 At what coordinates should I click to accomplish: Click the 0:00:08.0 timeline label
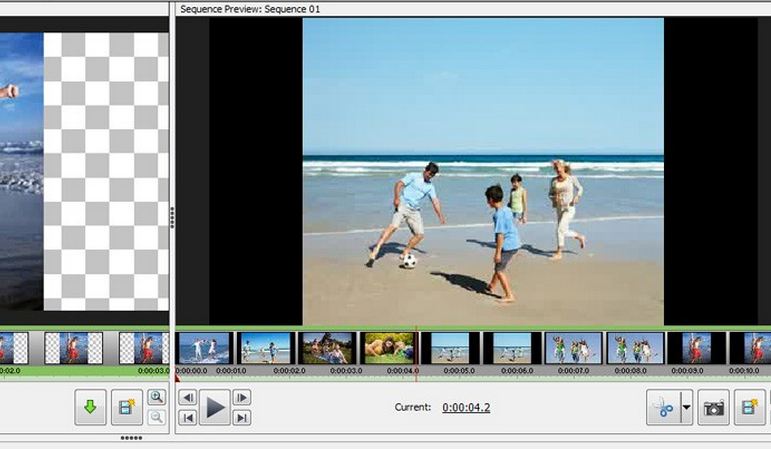630,370
